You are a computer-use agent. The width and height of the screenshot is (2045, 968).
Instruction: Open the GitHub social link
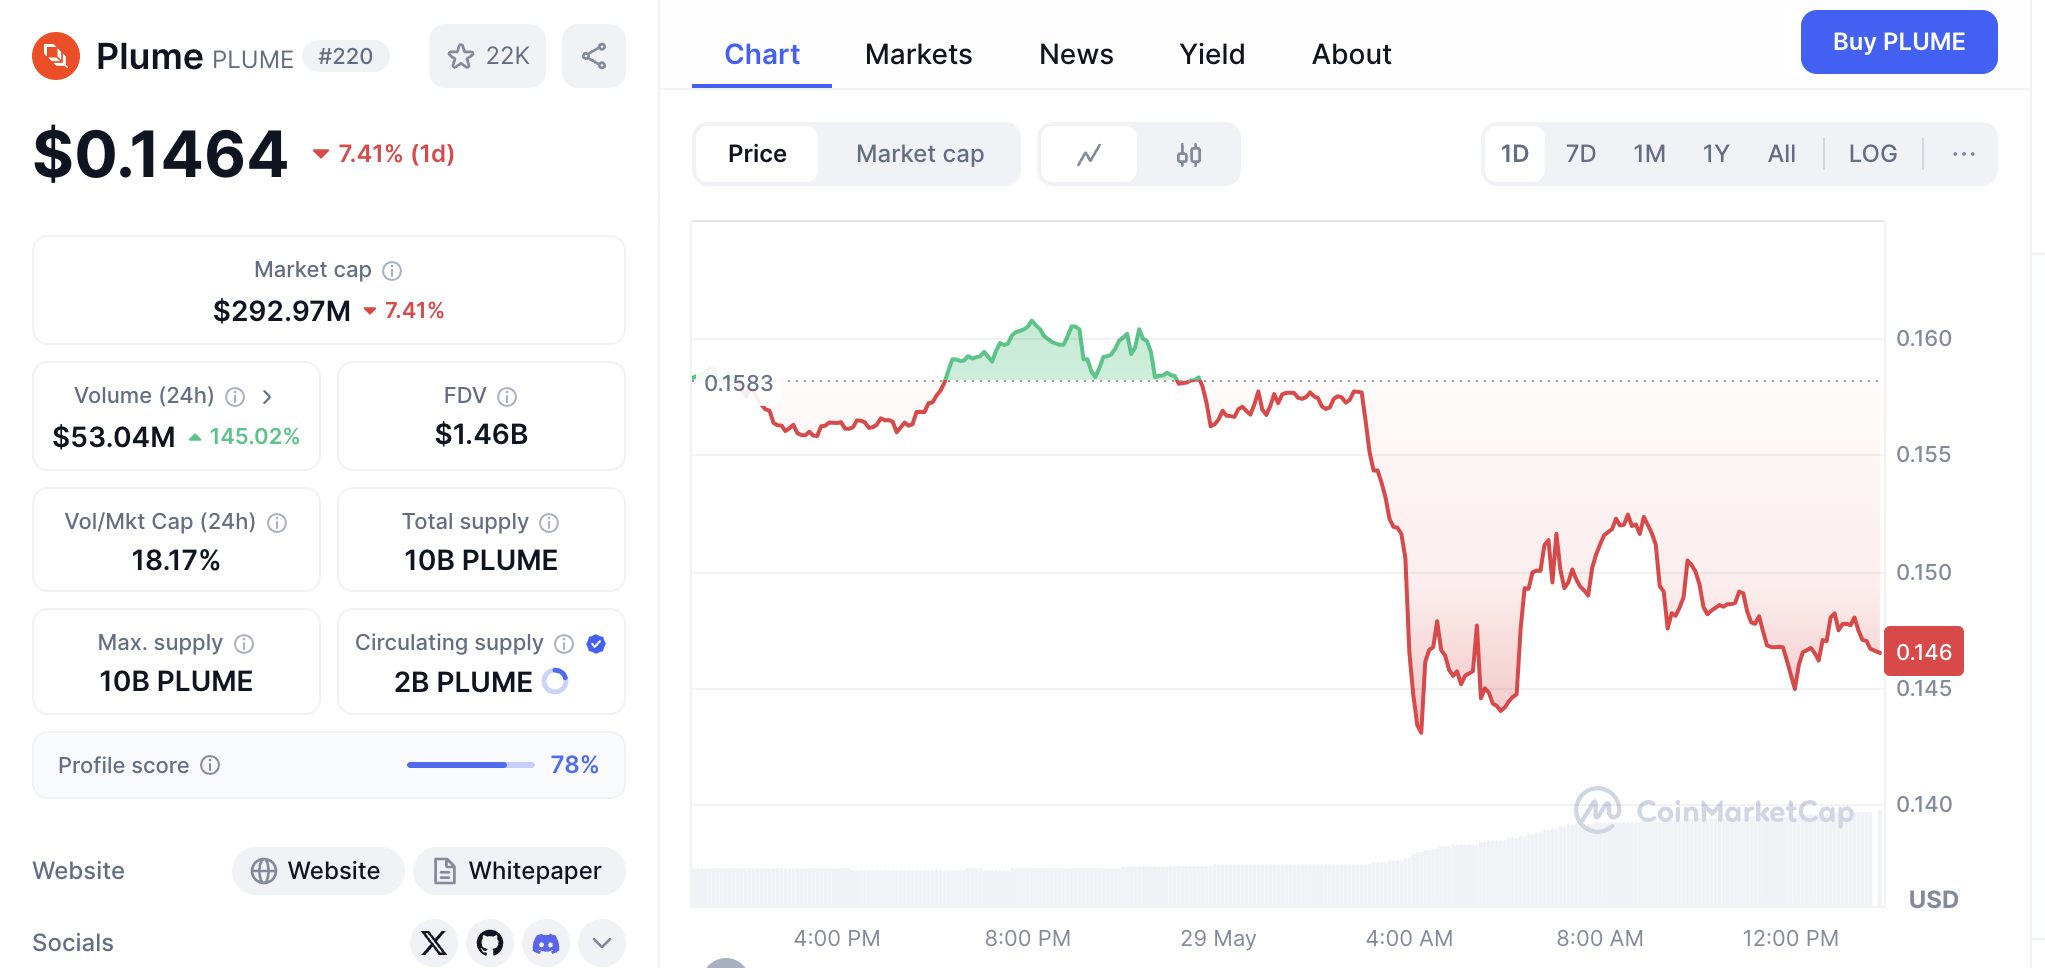click(x=490, y=942)
